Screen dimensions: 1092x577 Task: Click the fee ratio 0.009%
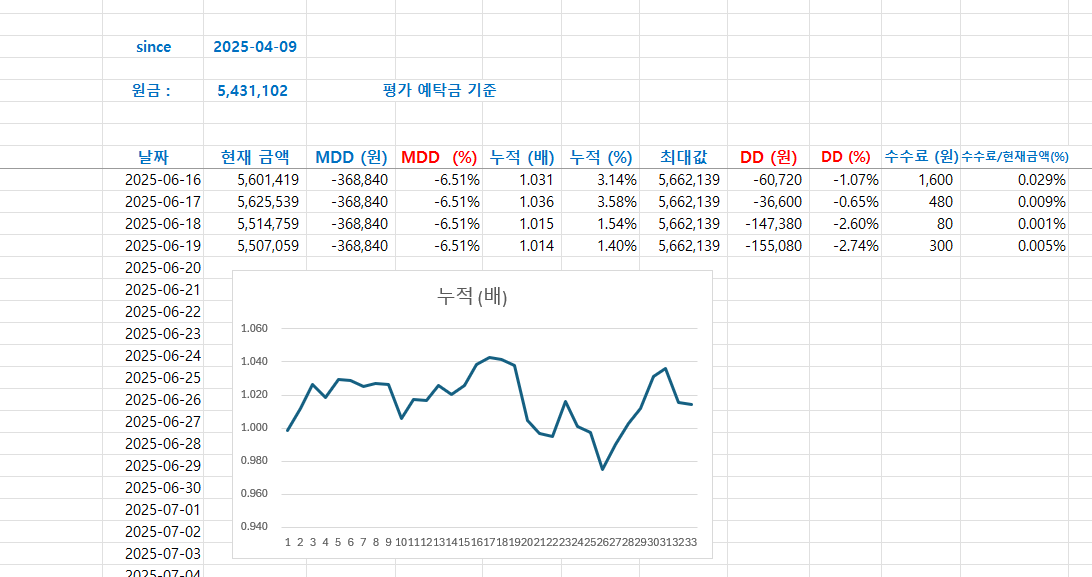coord(1041,202)
